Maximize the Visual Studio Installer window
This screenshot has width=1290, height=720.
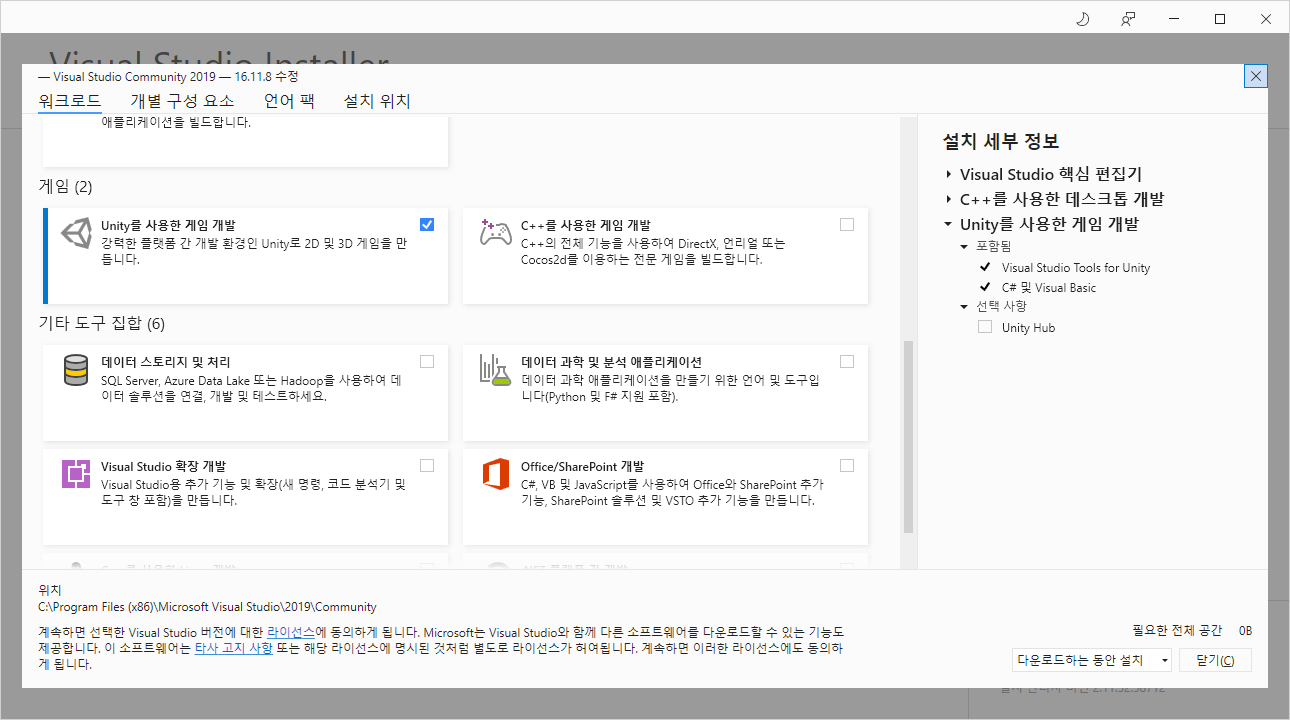(x=1220, y=19)
